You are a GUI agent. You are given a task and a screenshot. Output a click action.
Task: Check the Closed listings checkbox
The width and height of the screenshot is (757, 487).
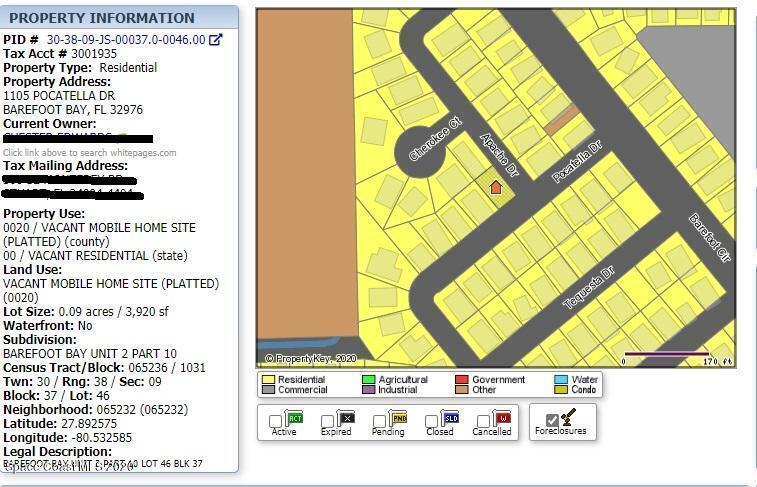click(x=432, y=421)
